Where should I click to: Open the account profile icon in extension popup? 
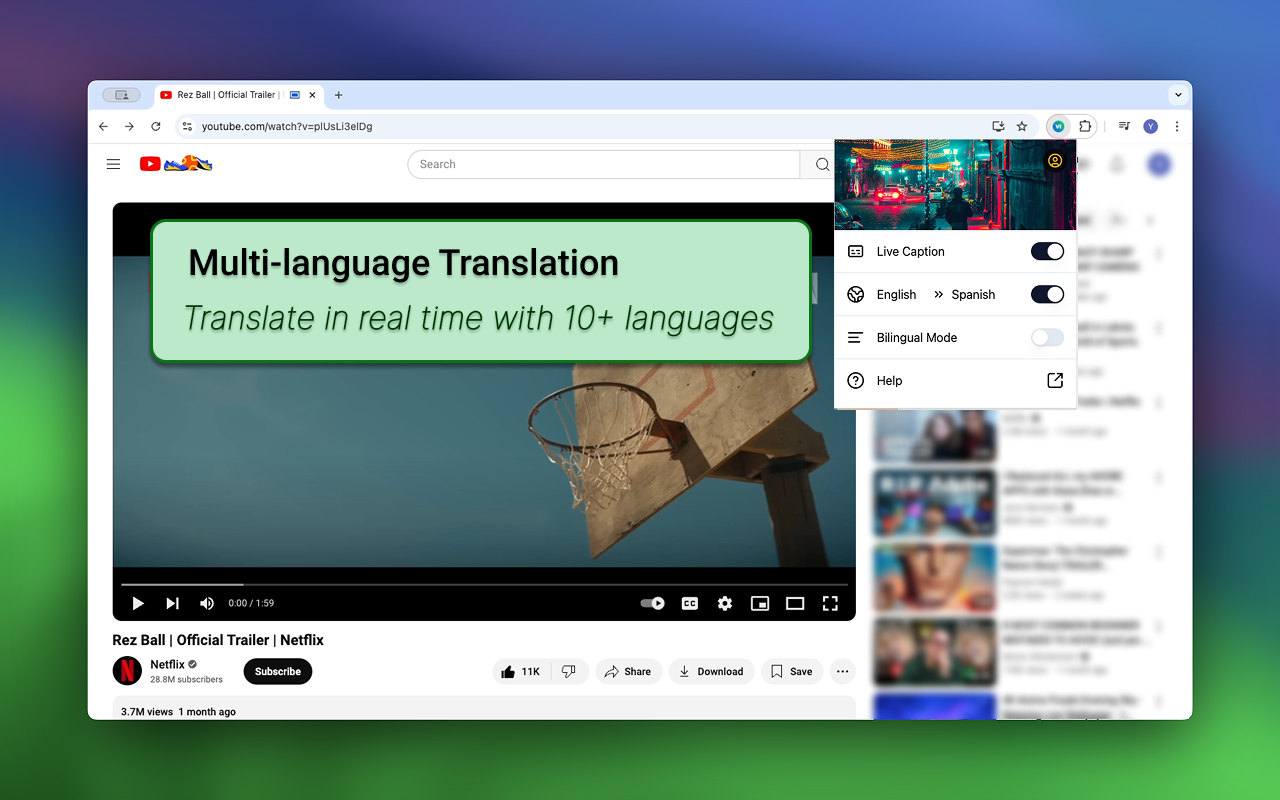pos(1054,161)
